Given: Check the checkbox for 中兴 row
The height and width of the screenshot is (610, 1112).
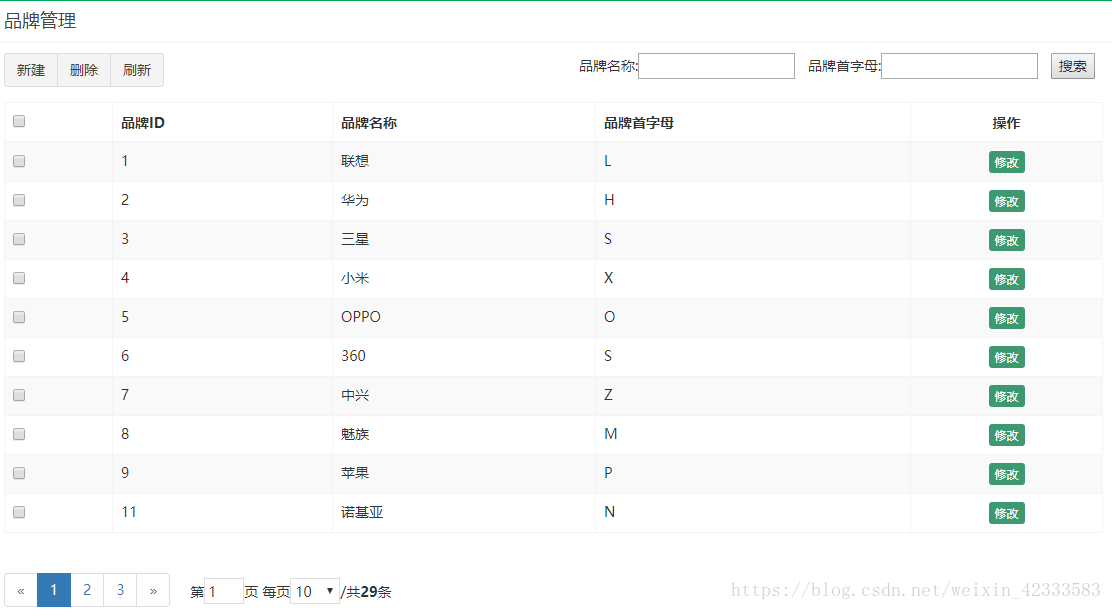Looking at the screenshot, I should (19, 395).
